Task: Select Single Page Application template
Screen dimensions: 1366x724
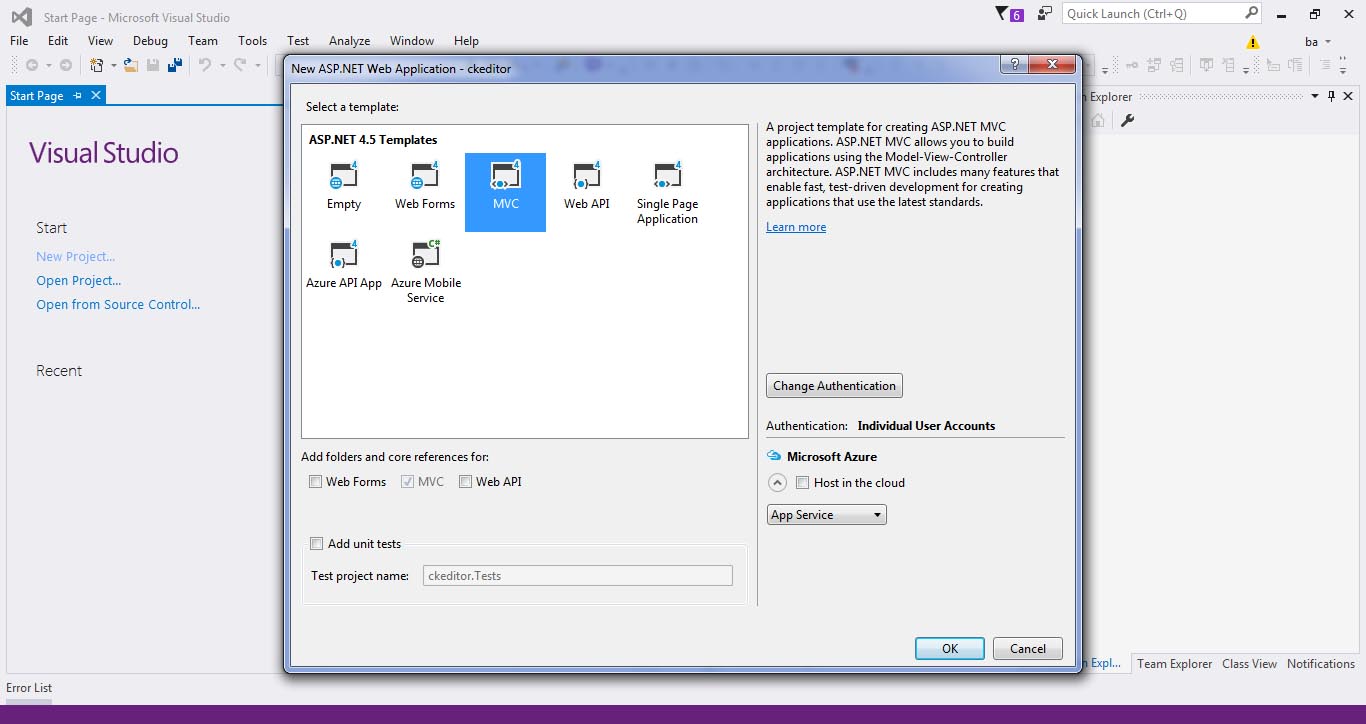Action: (667, 179)
